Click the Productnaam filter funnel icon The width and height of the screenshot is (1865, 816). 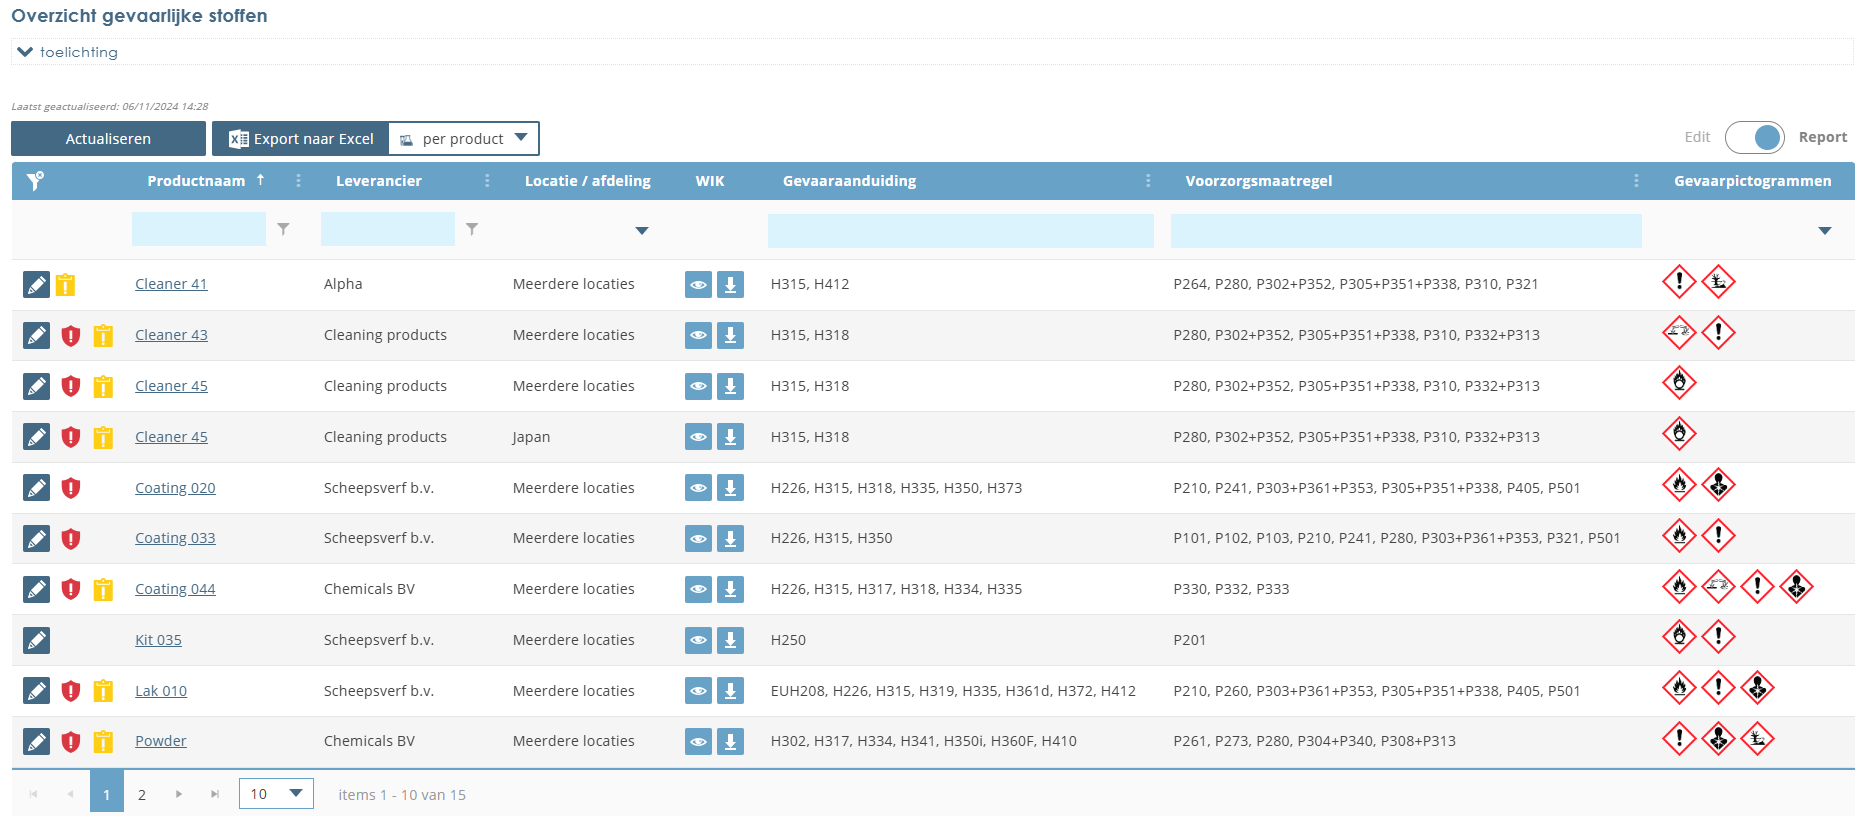coord(283,230)
